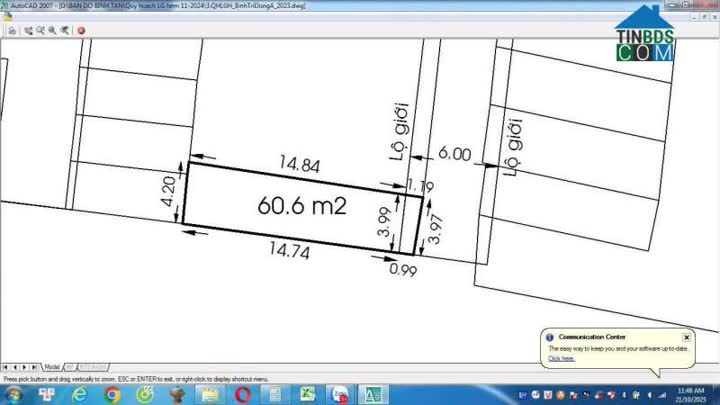Viewport: 720px width, 405px height.
Task: Open the Windows Start menu
Action: 14,394
